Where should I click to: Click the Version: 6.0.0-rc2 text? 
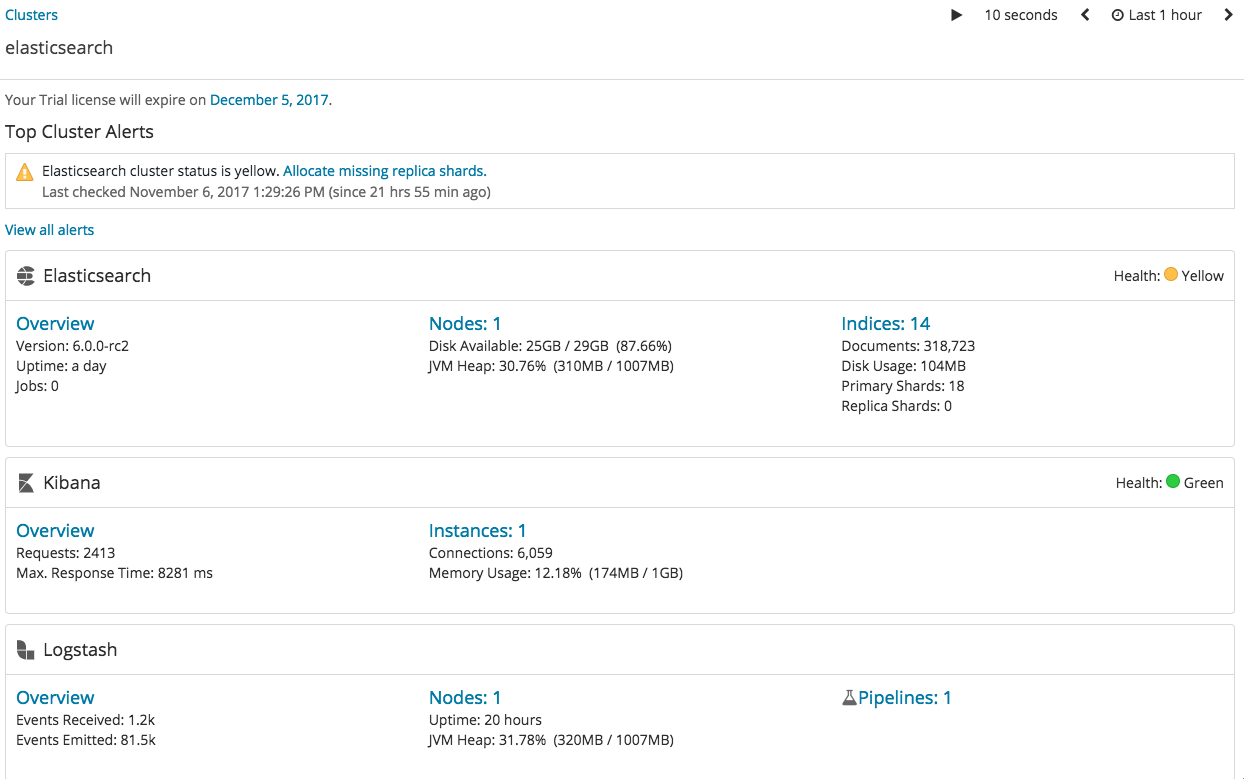72,346
